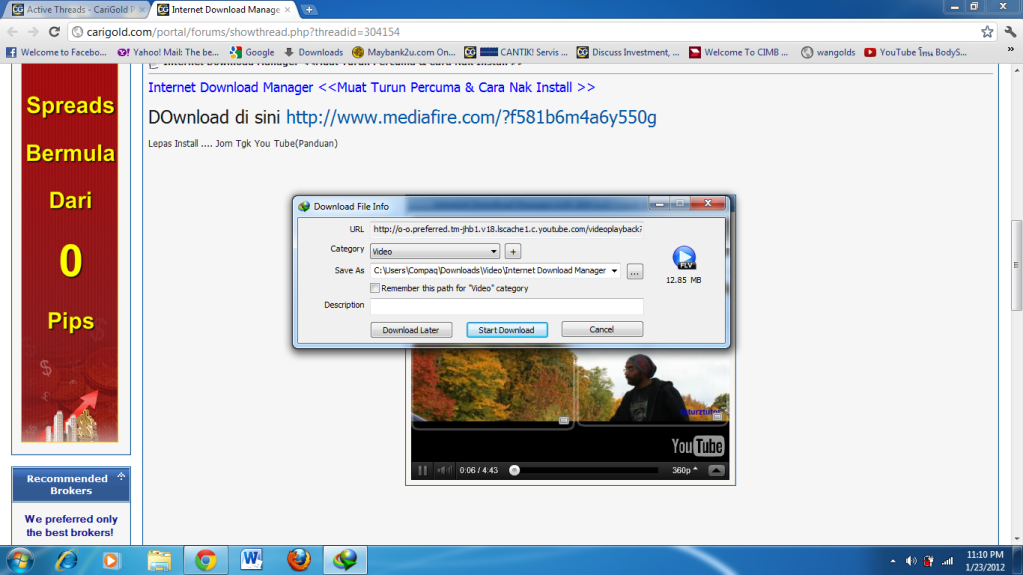Open Windows Media Player from taskbar
The height and width of the screenshot is (575, 1023).
111,561
